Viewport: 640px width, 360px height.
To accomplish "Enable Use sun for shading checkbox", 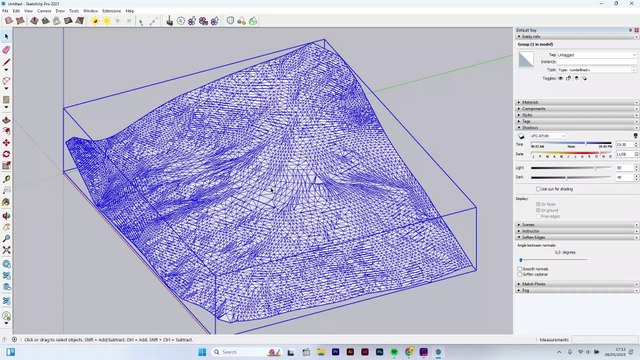I will pyautogui.click(x=538, y=189).
